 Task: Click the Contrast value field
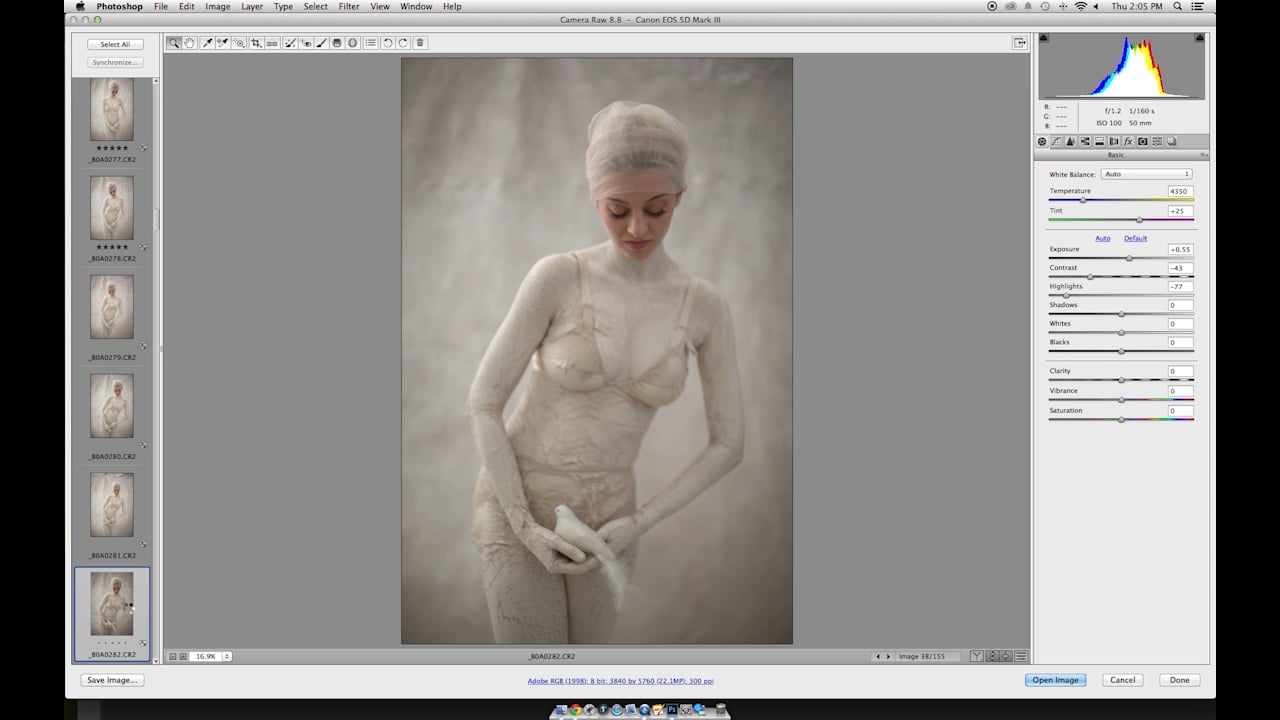pos(1180,268)
